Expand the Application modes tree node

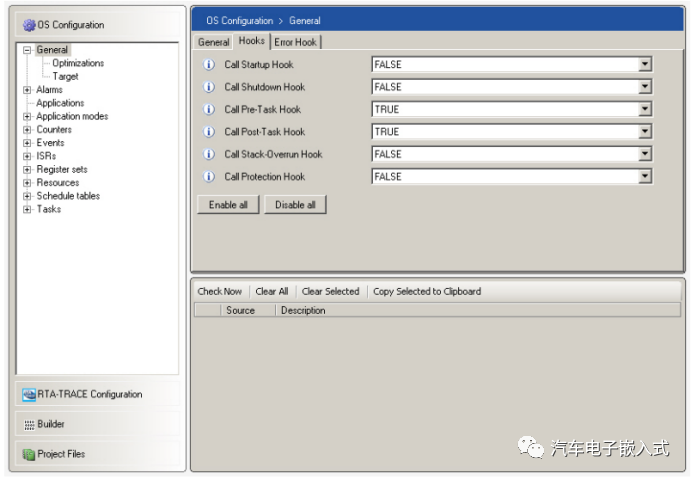tap(27, 117)
